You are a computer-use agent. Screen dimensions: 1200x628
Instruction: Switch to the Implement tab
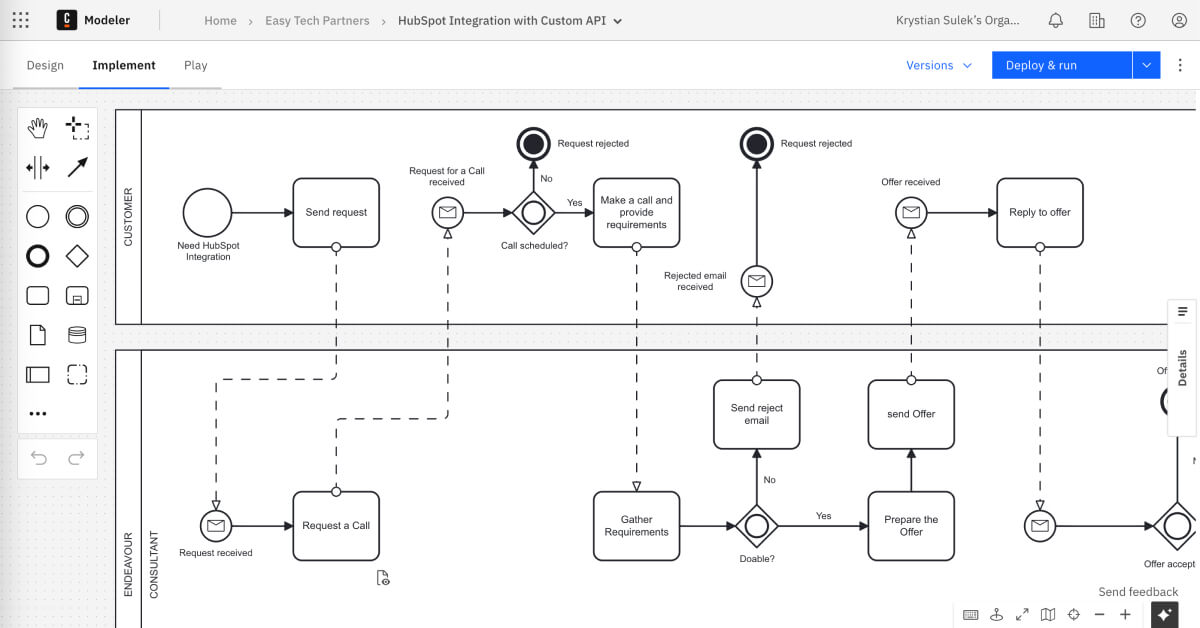click(124, 65)
